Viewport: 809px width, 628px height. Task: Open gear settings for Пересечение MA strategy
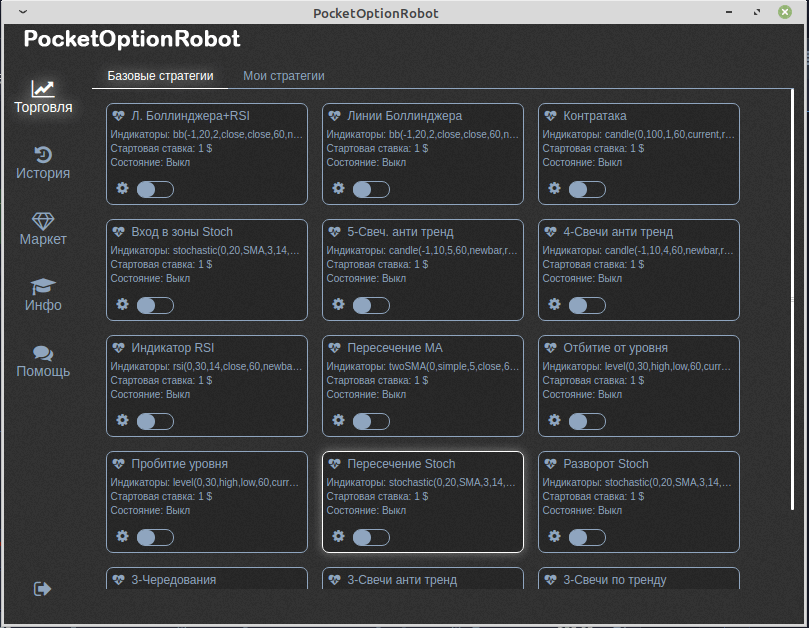pos(339,420)
